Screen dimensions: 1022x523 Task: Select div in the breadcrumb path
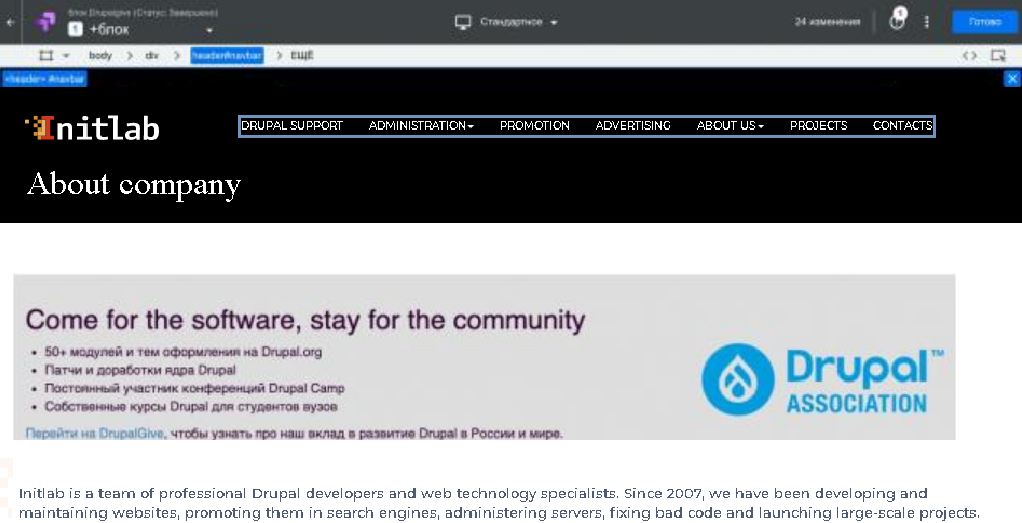click(152, 55)
